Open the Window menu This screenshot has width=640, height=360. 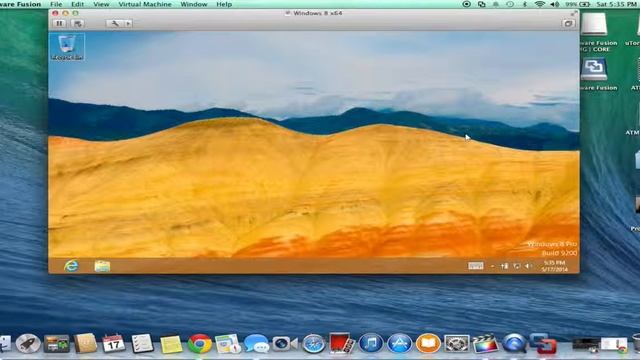pos(194,4)
